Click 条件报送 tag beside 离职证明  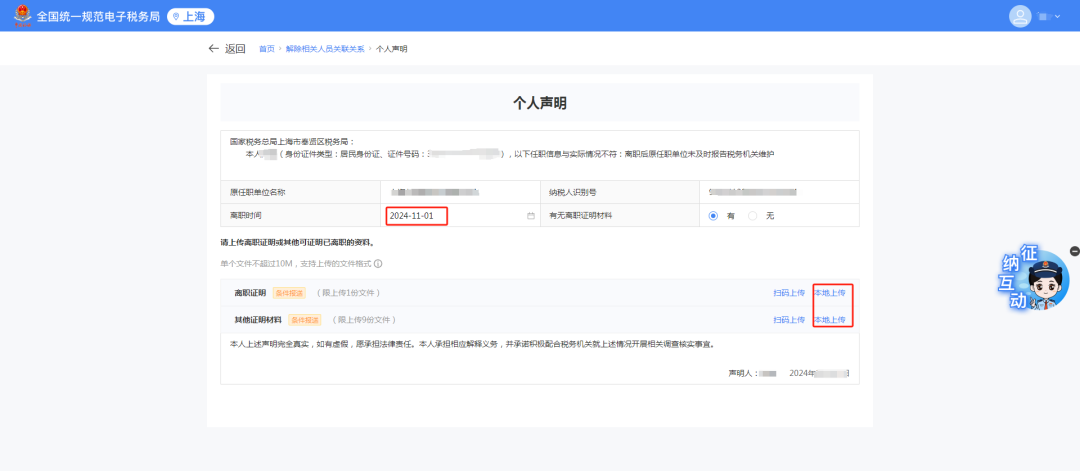(288, 293)
